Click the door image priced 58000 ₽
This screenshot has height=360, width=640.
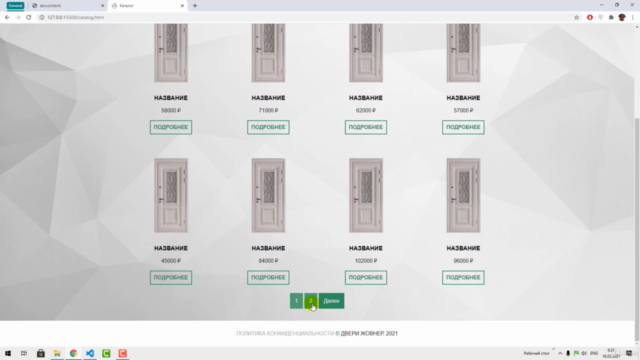[x=171, y=52]
